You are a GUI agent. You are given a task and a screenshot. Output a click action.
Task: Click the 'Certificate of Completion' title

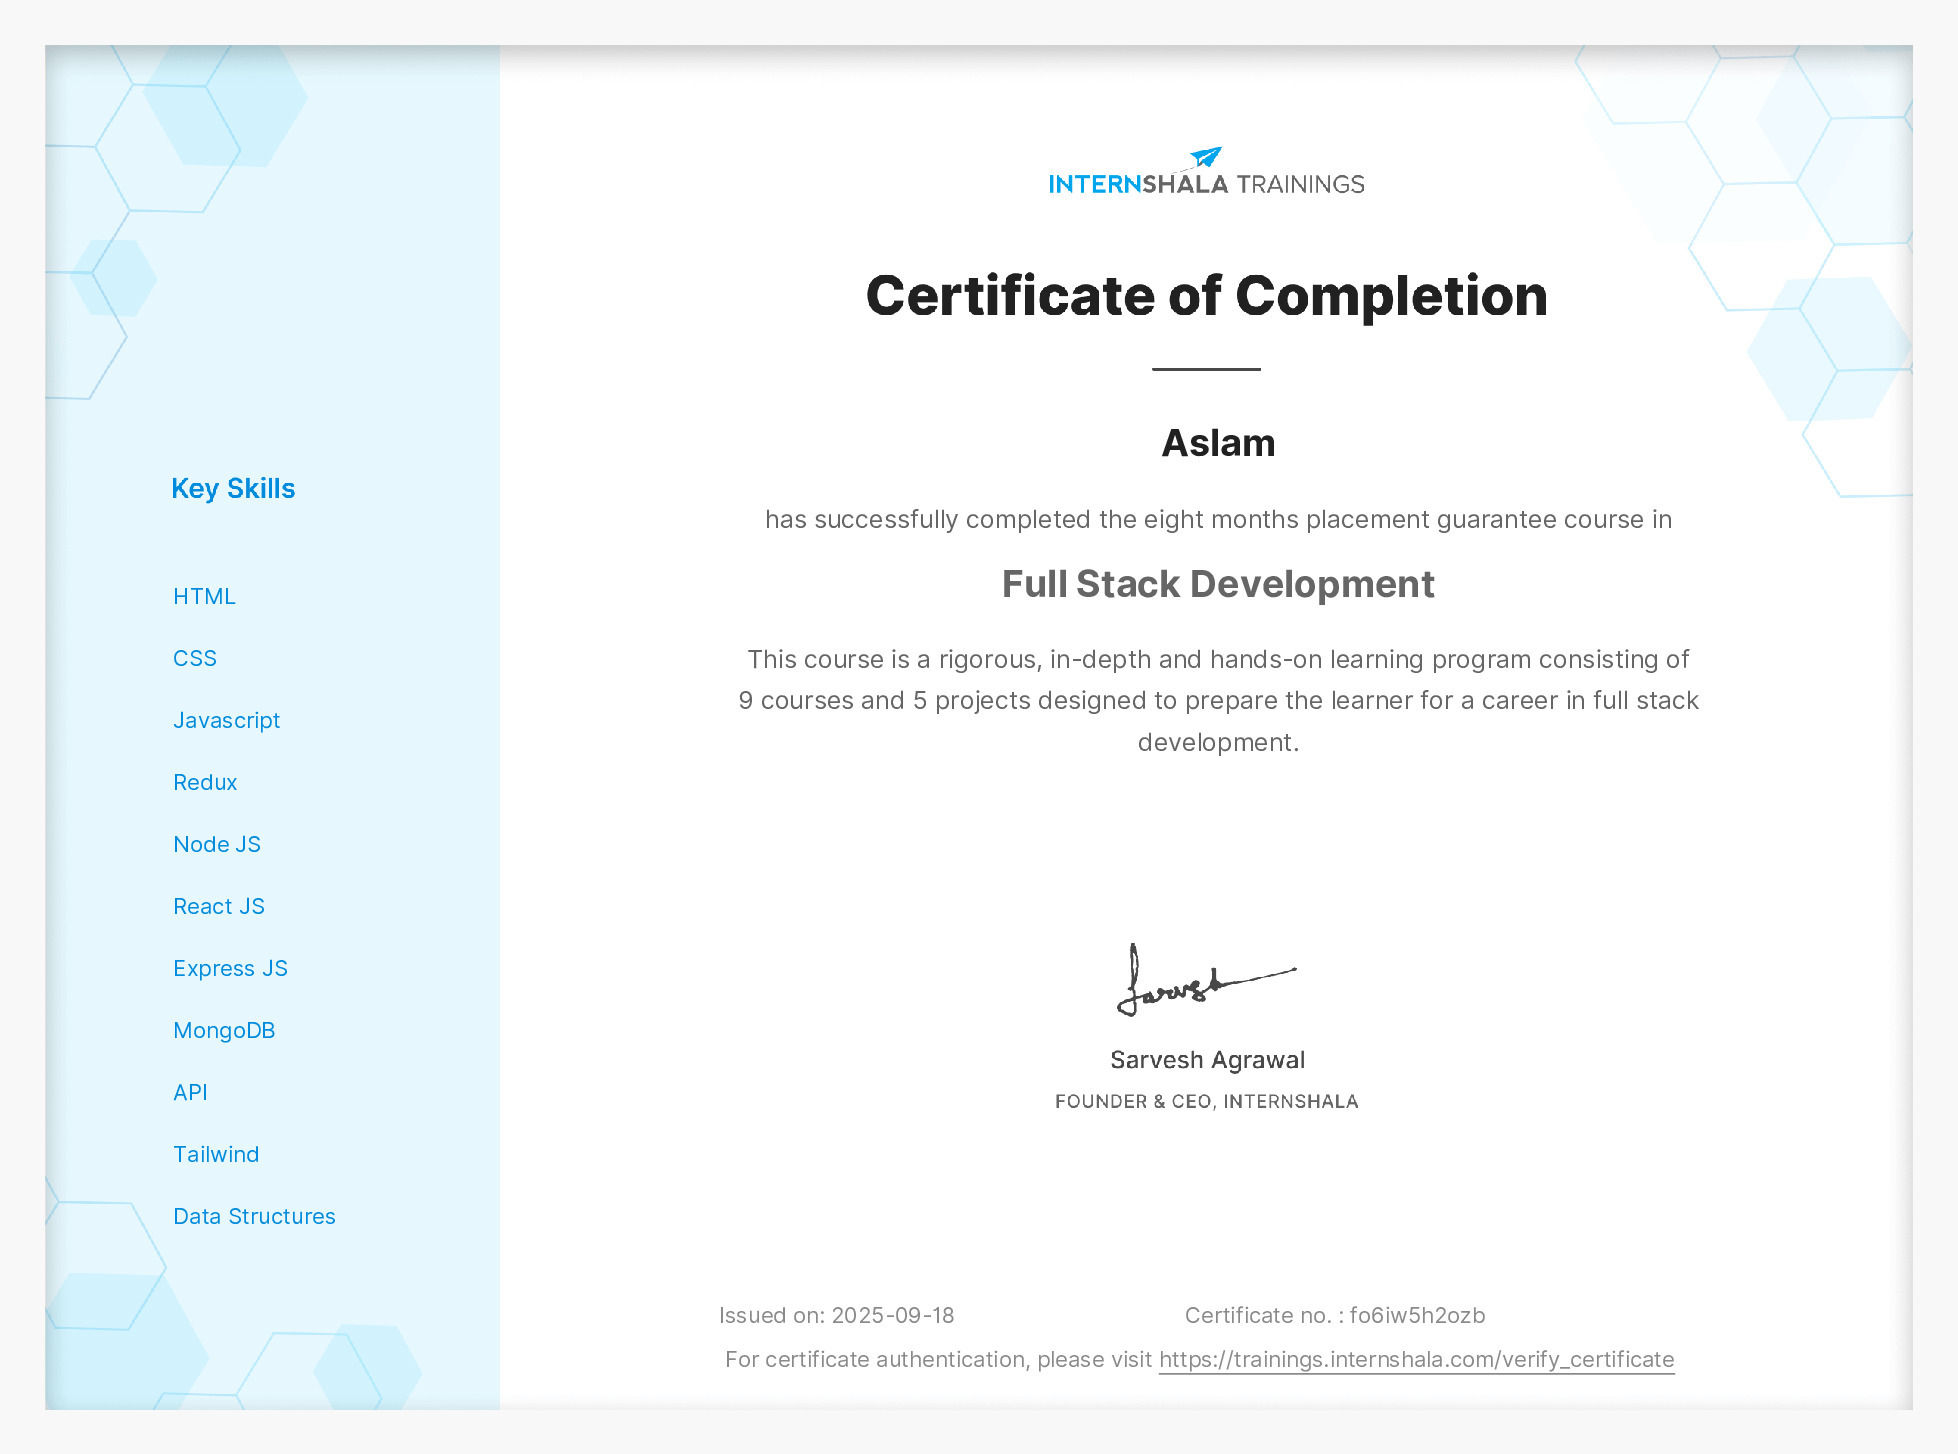(x=1207, y=296)
